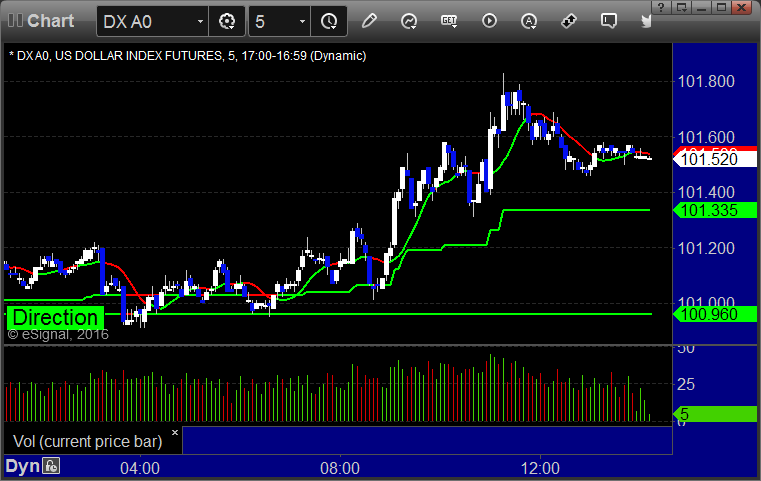Click the 101.335 green price marker

tap(715, 210)
